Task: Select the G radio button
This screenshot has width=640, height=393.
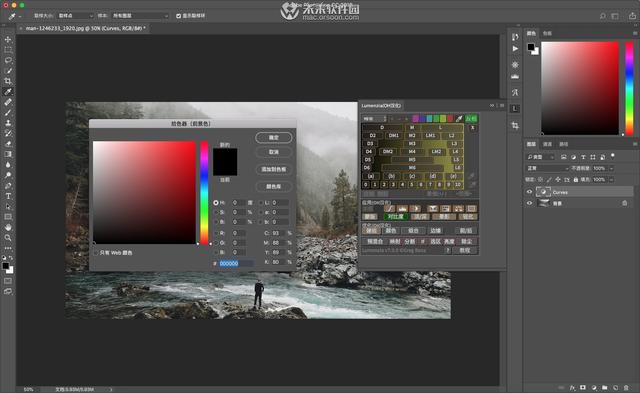Action: point(216,243)
